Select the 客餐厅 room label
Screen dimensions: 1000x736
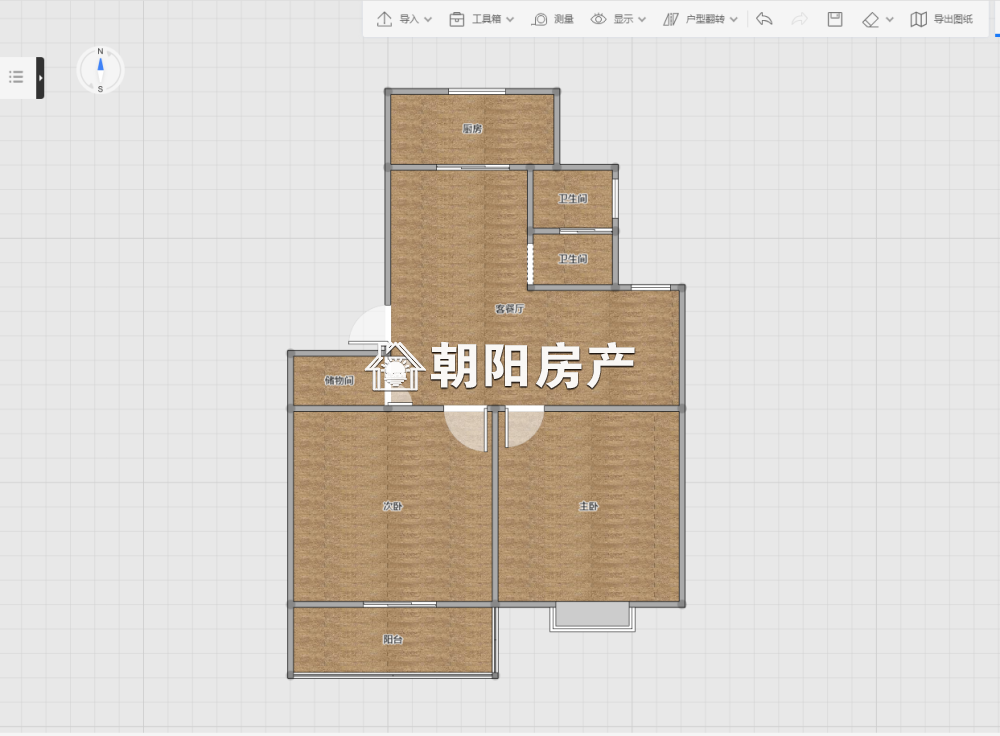pos(510,309)
